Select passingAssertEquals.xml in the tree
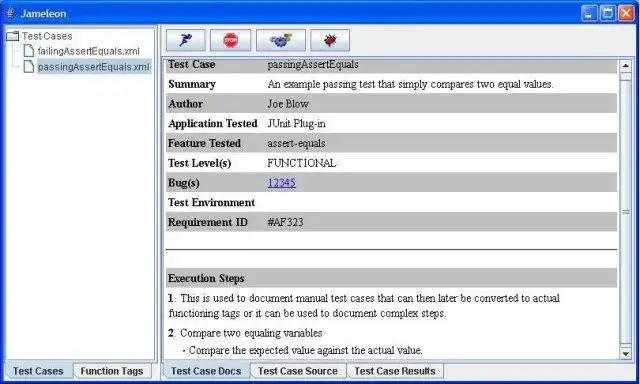Image resolution: width=640 pixels, height=384 pixels. point(94,66)
